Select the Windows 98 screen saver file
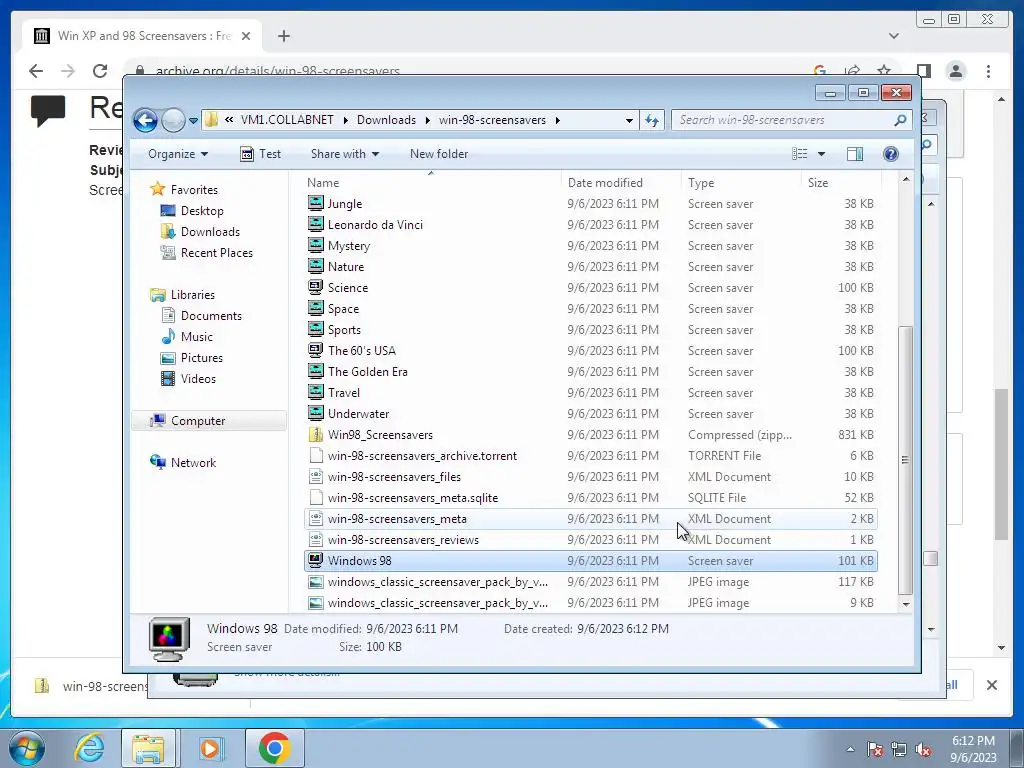This screenshot has width=1024, height=768. pos(591,561)
